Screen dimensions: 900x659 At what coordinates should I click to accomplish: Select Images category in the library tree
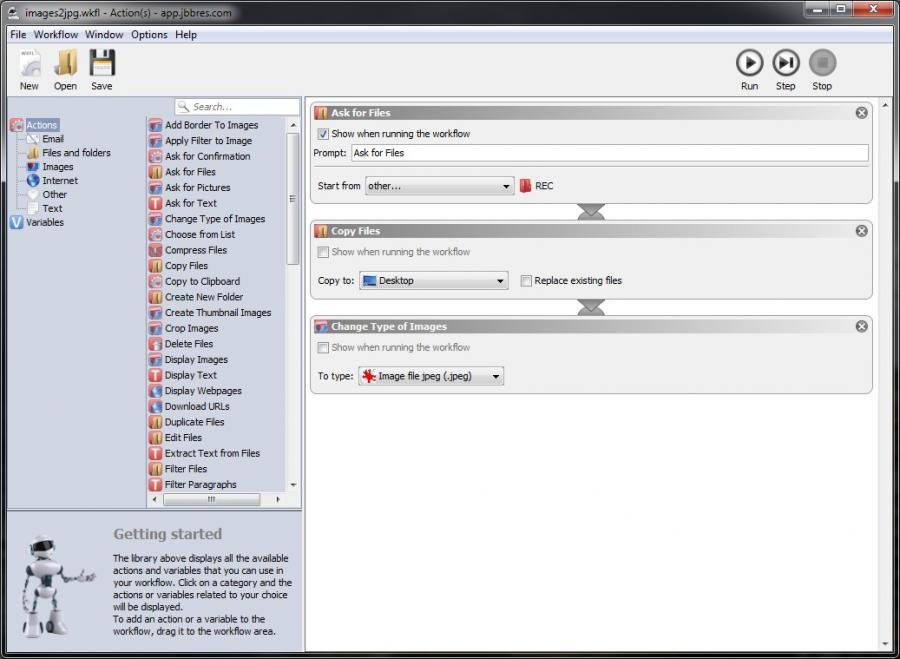57,167
